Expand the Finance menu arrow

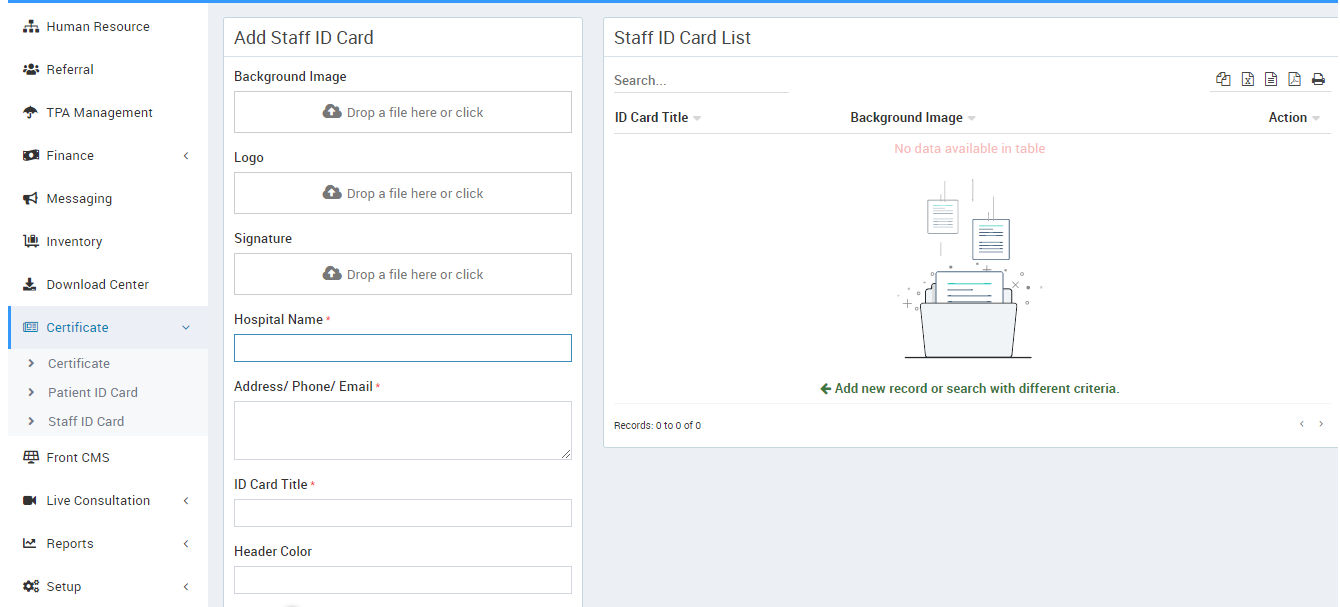pos(186,156)
